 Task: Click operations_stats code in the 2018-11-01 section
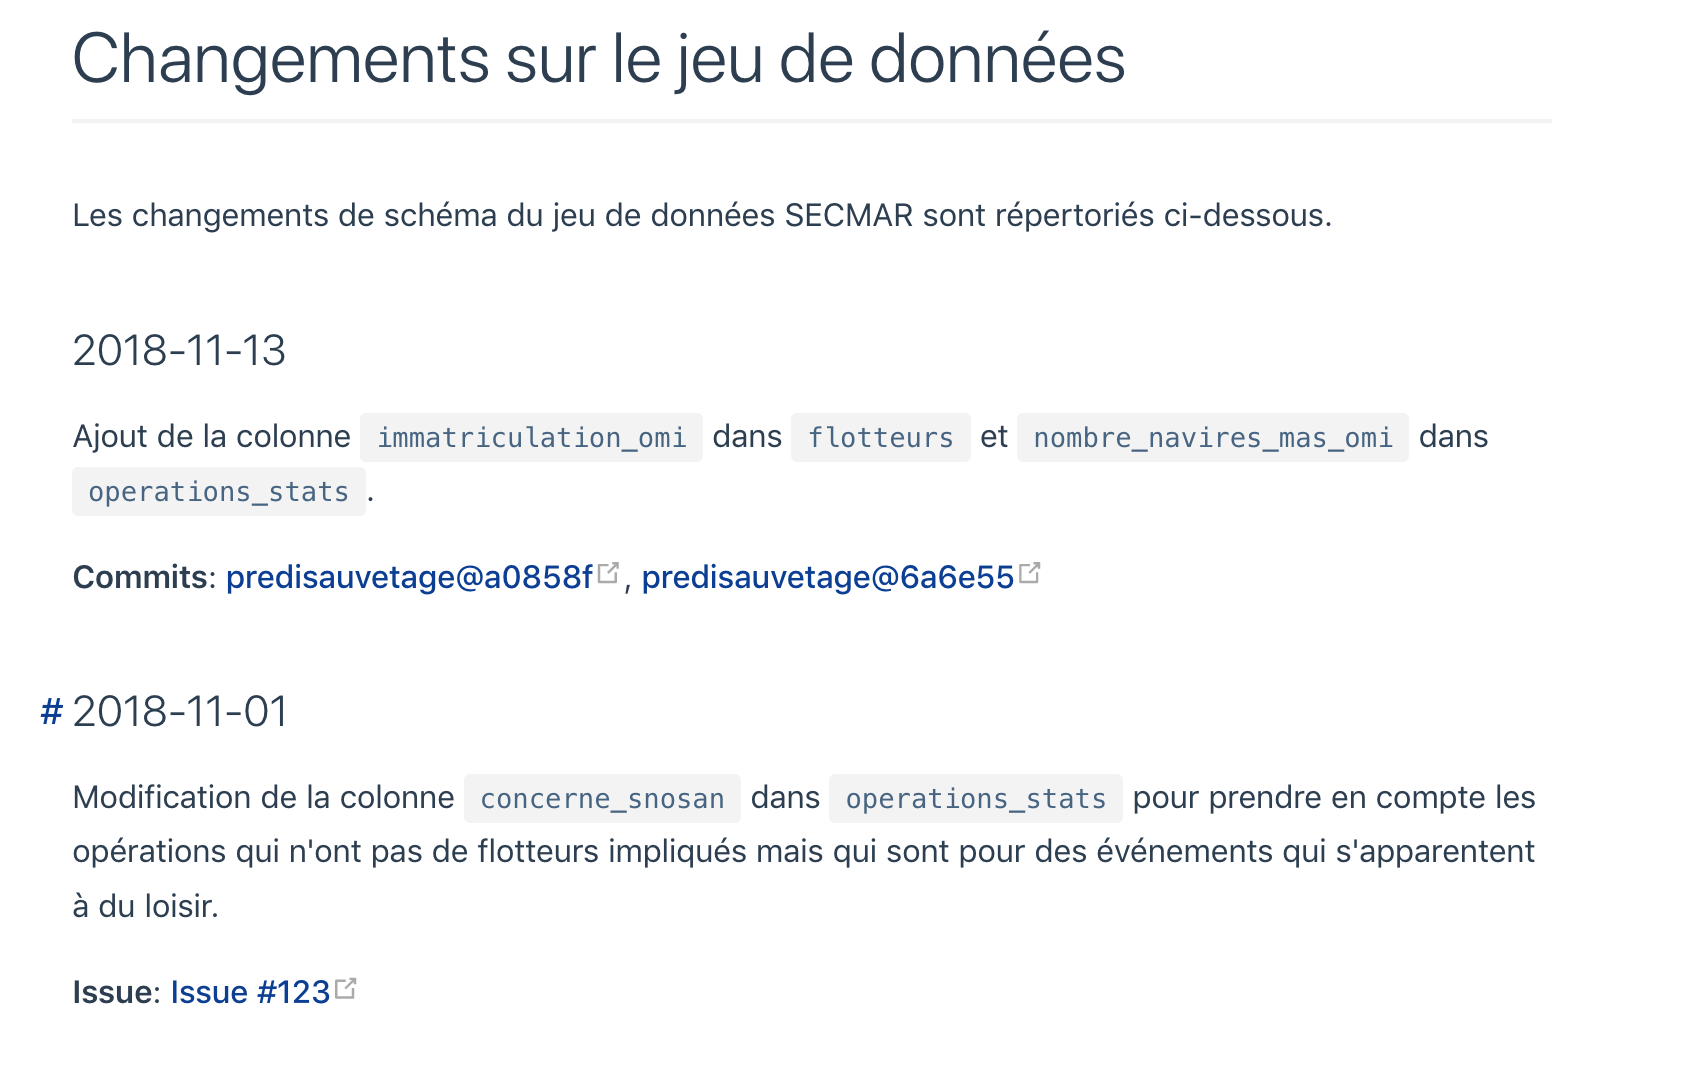[975, 798]
